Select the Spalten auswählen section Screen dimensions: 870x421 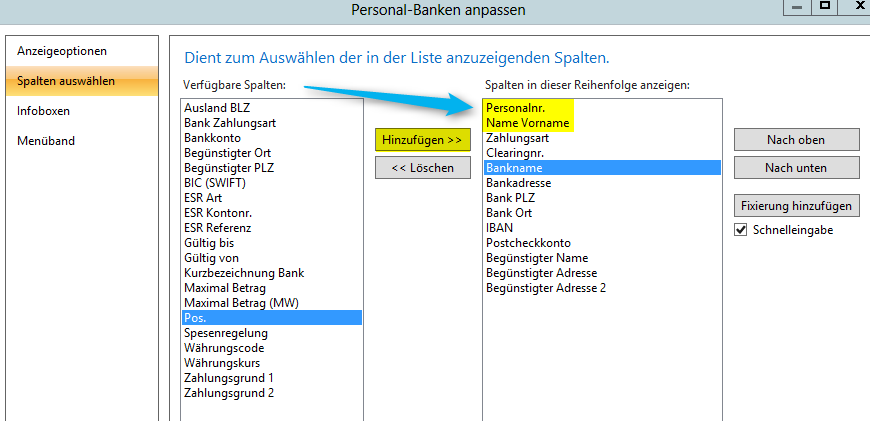pos(66,81)
